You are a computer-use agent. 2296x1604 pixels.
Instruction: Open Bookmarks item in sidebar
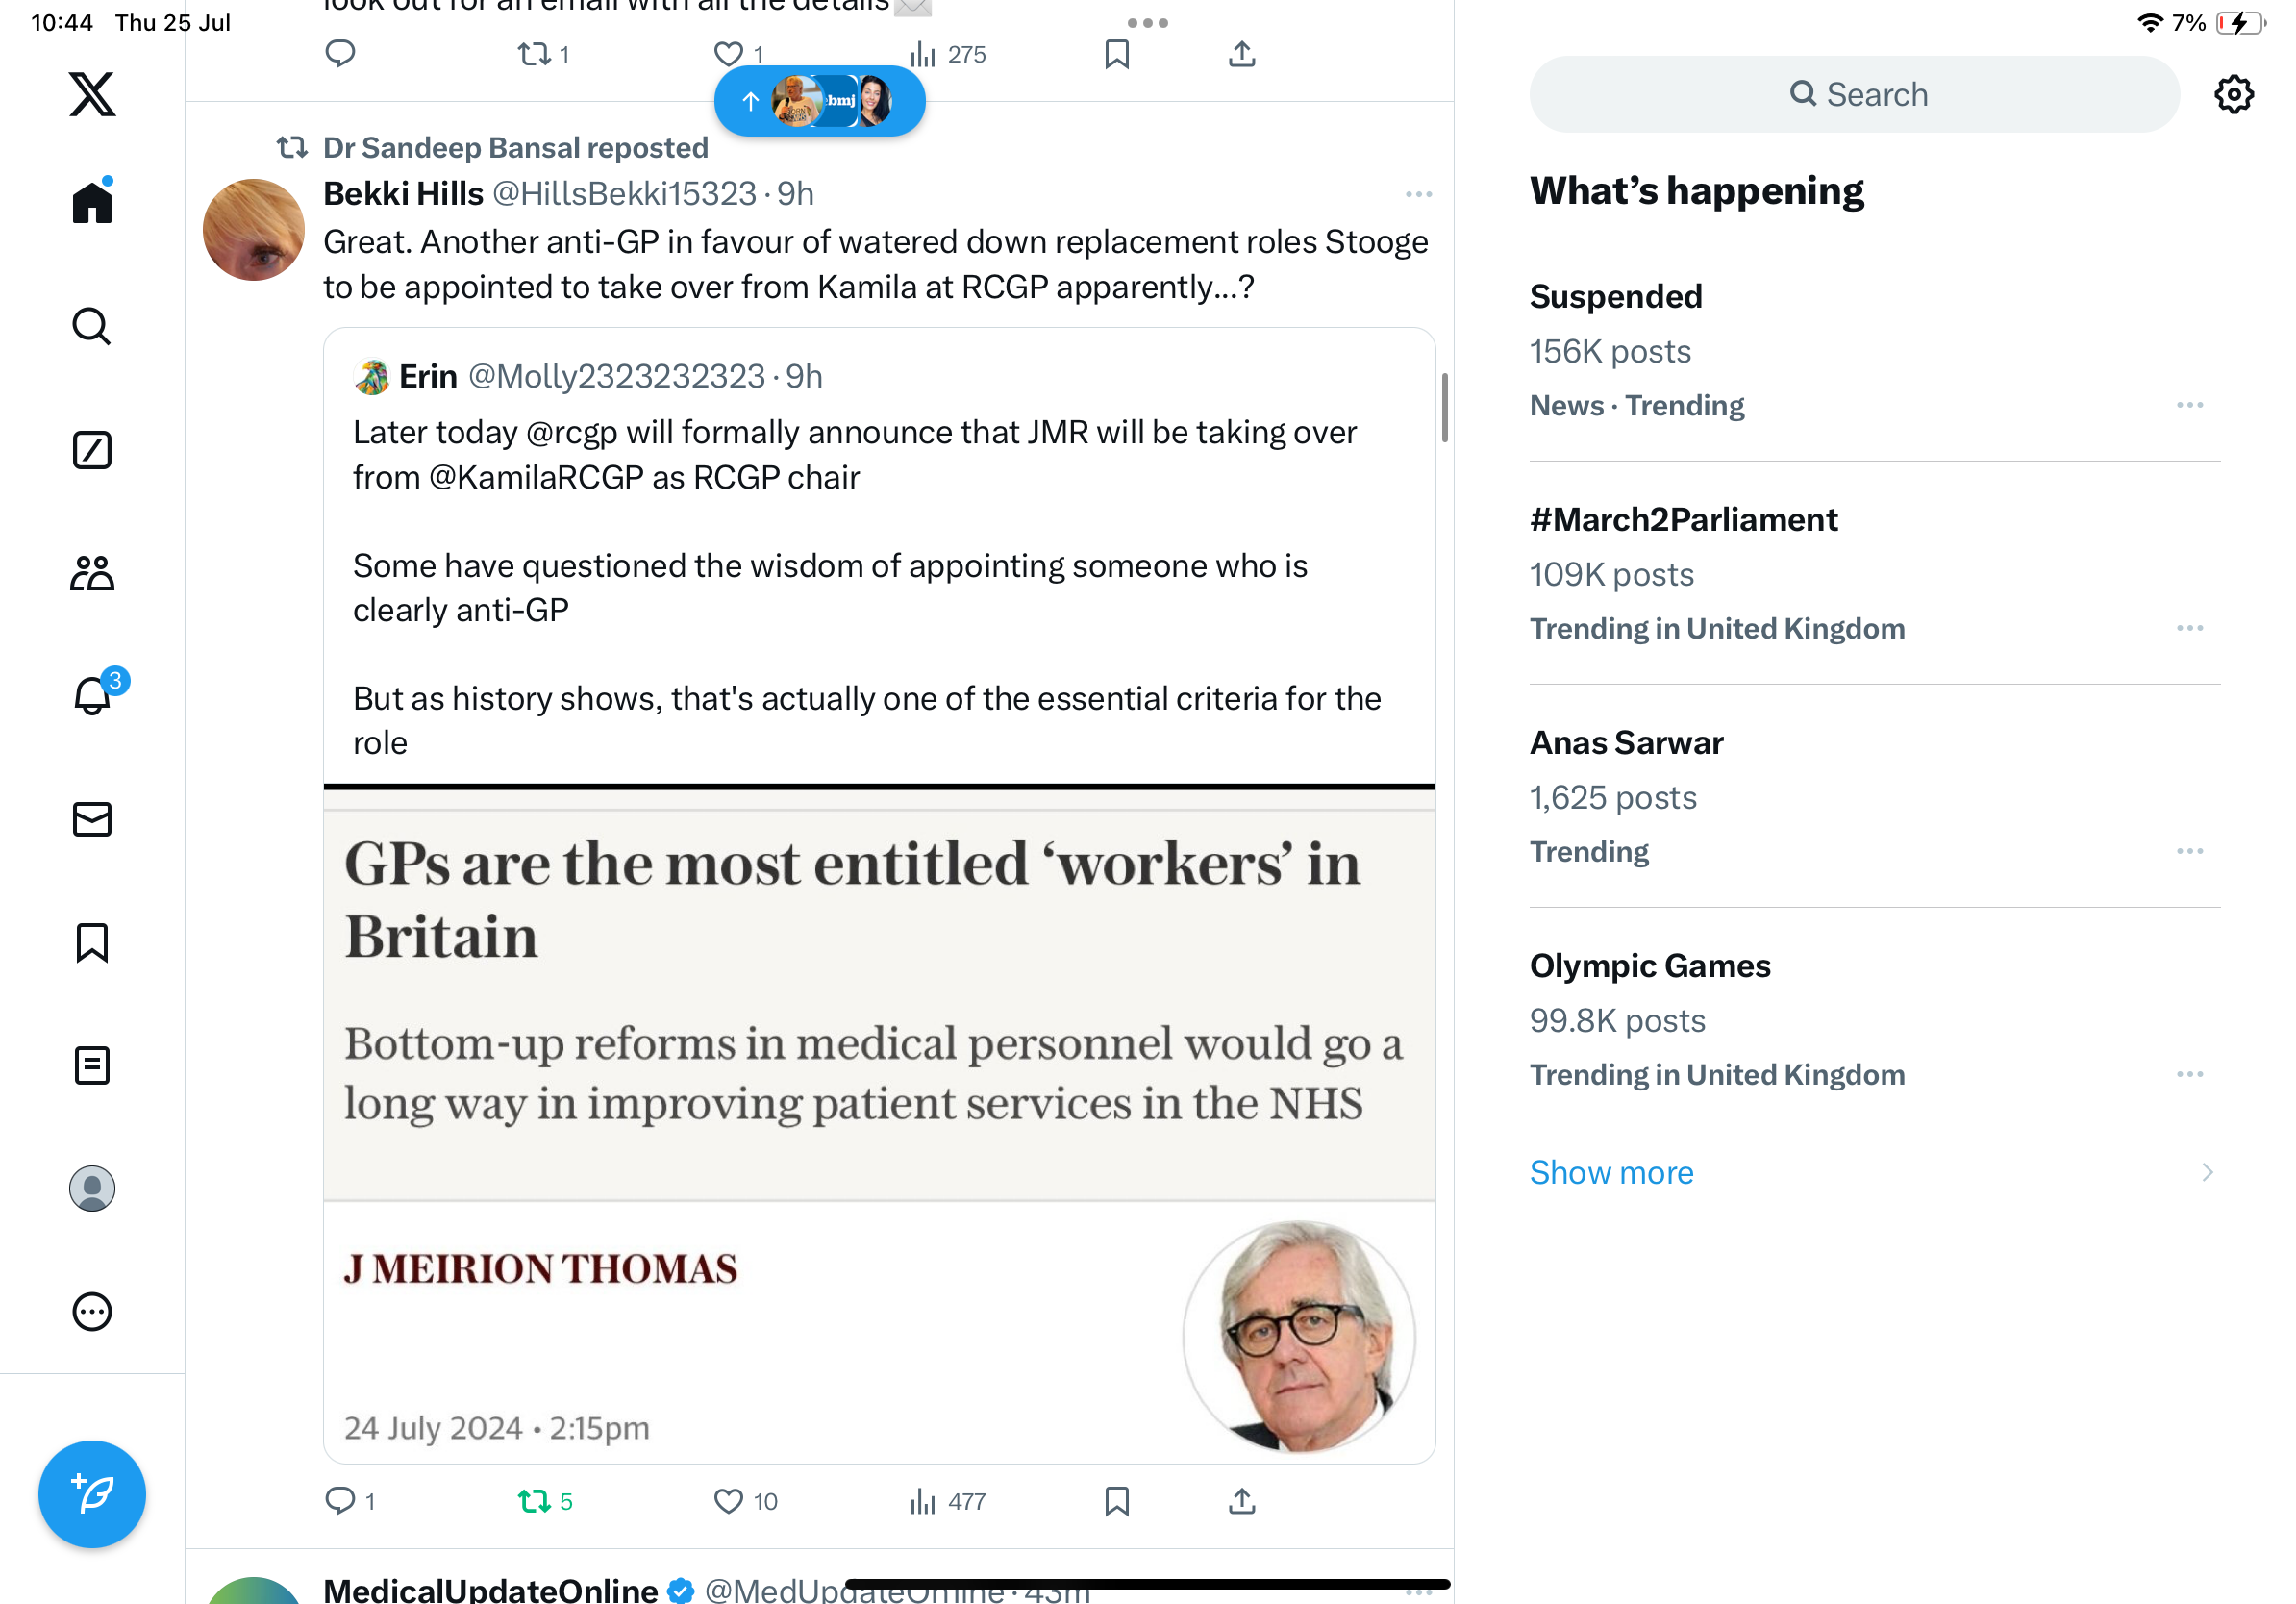(92, 942)
